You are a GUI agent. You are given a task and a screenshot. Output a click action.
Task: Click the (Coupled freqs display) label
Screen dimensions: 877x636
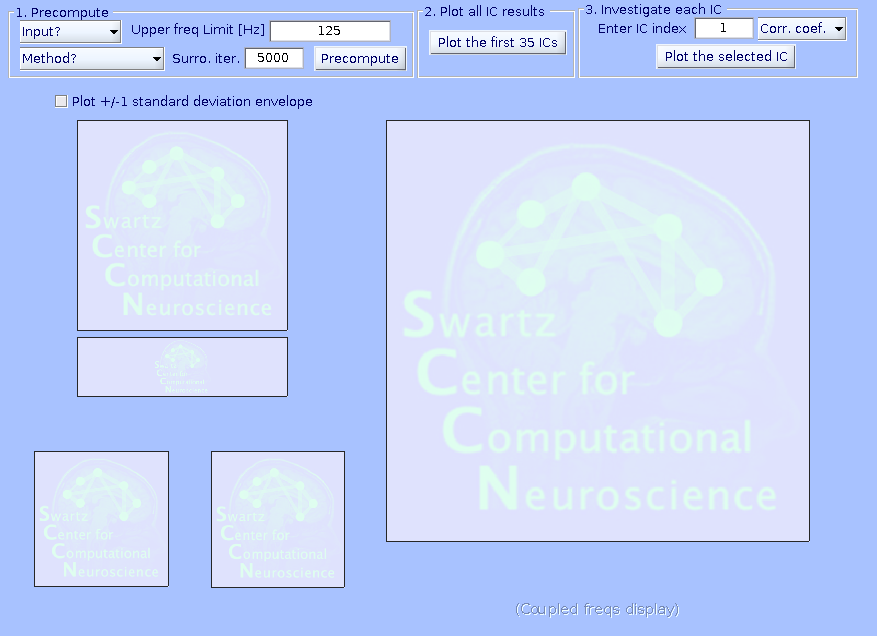(x=597, y=609)
